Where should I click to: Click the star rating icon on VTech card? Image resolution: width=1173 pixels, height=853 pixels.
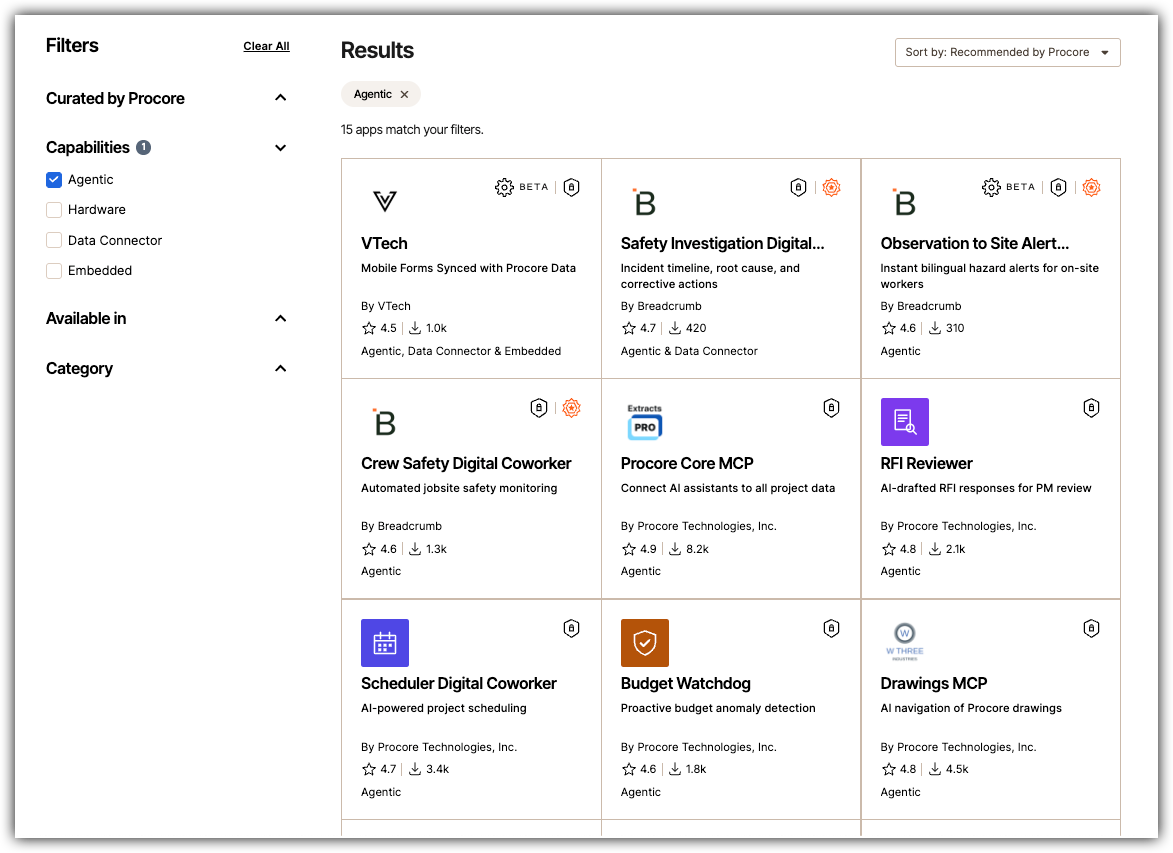pos(369,328)
